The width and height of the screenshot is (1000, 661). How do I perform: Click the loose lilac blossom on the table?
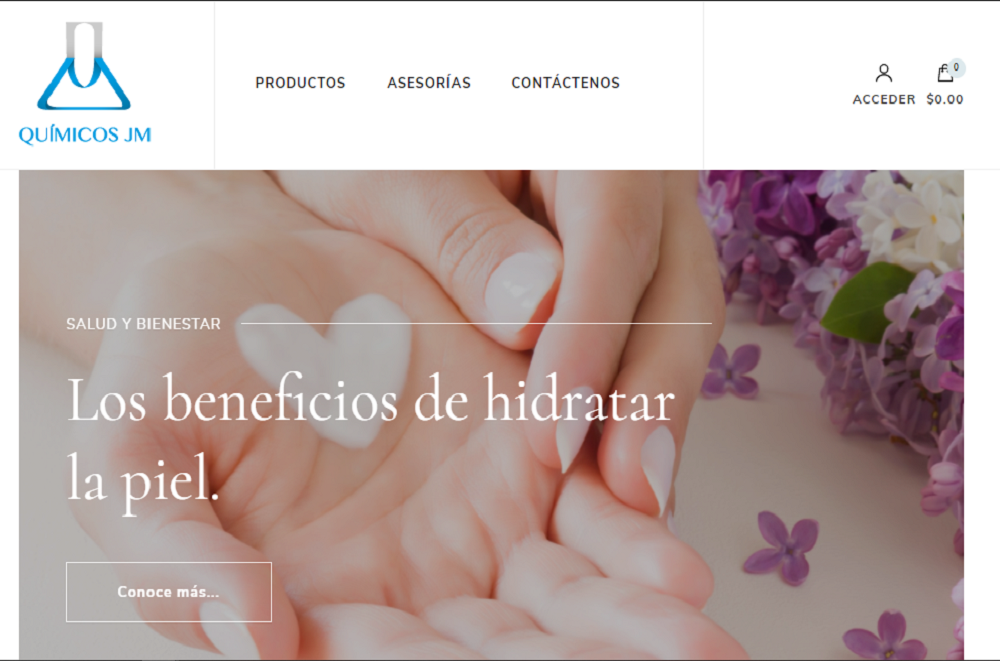pyautogui.click(x=783, y=546)
